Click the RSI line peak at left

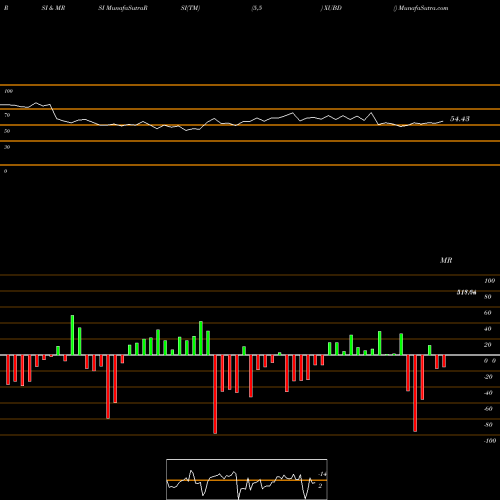pyautogui.click(x=36, y=103)
